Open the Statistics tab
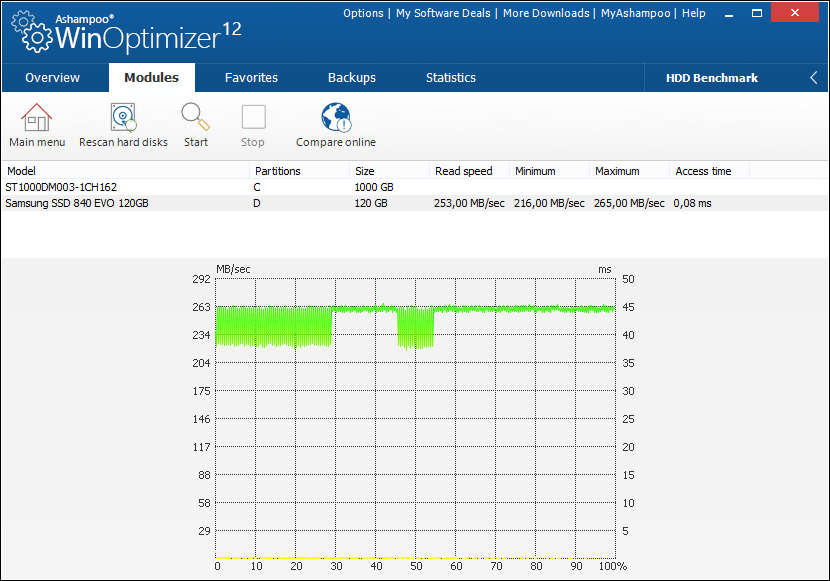The width and height of the screenshot is (830, 581). coord(451,78)
